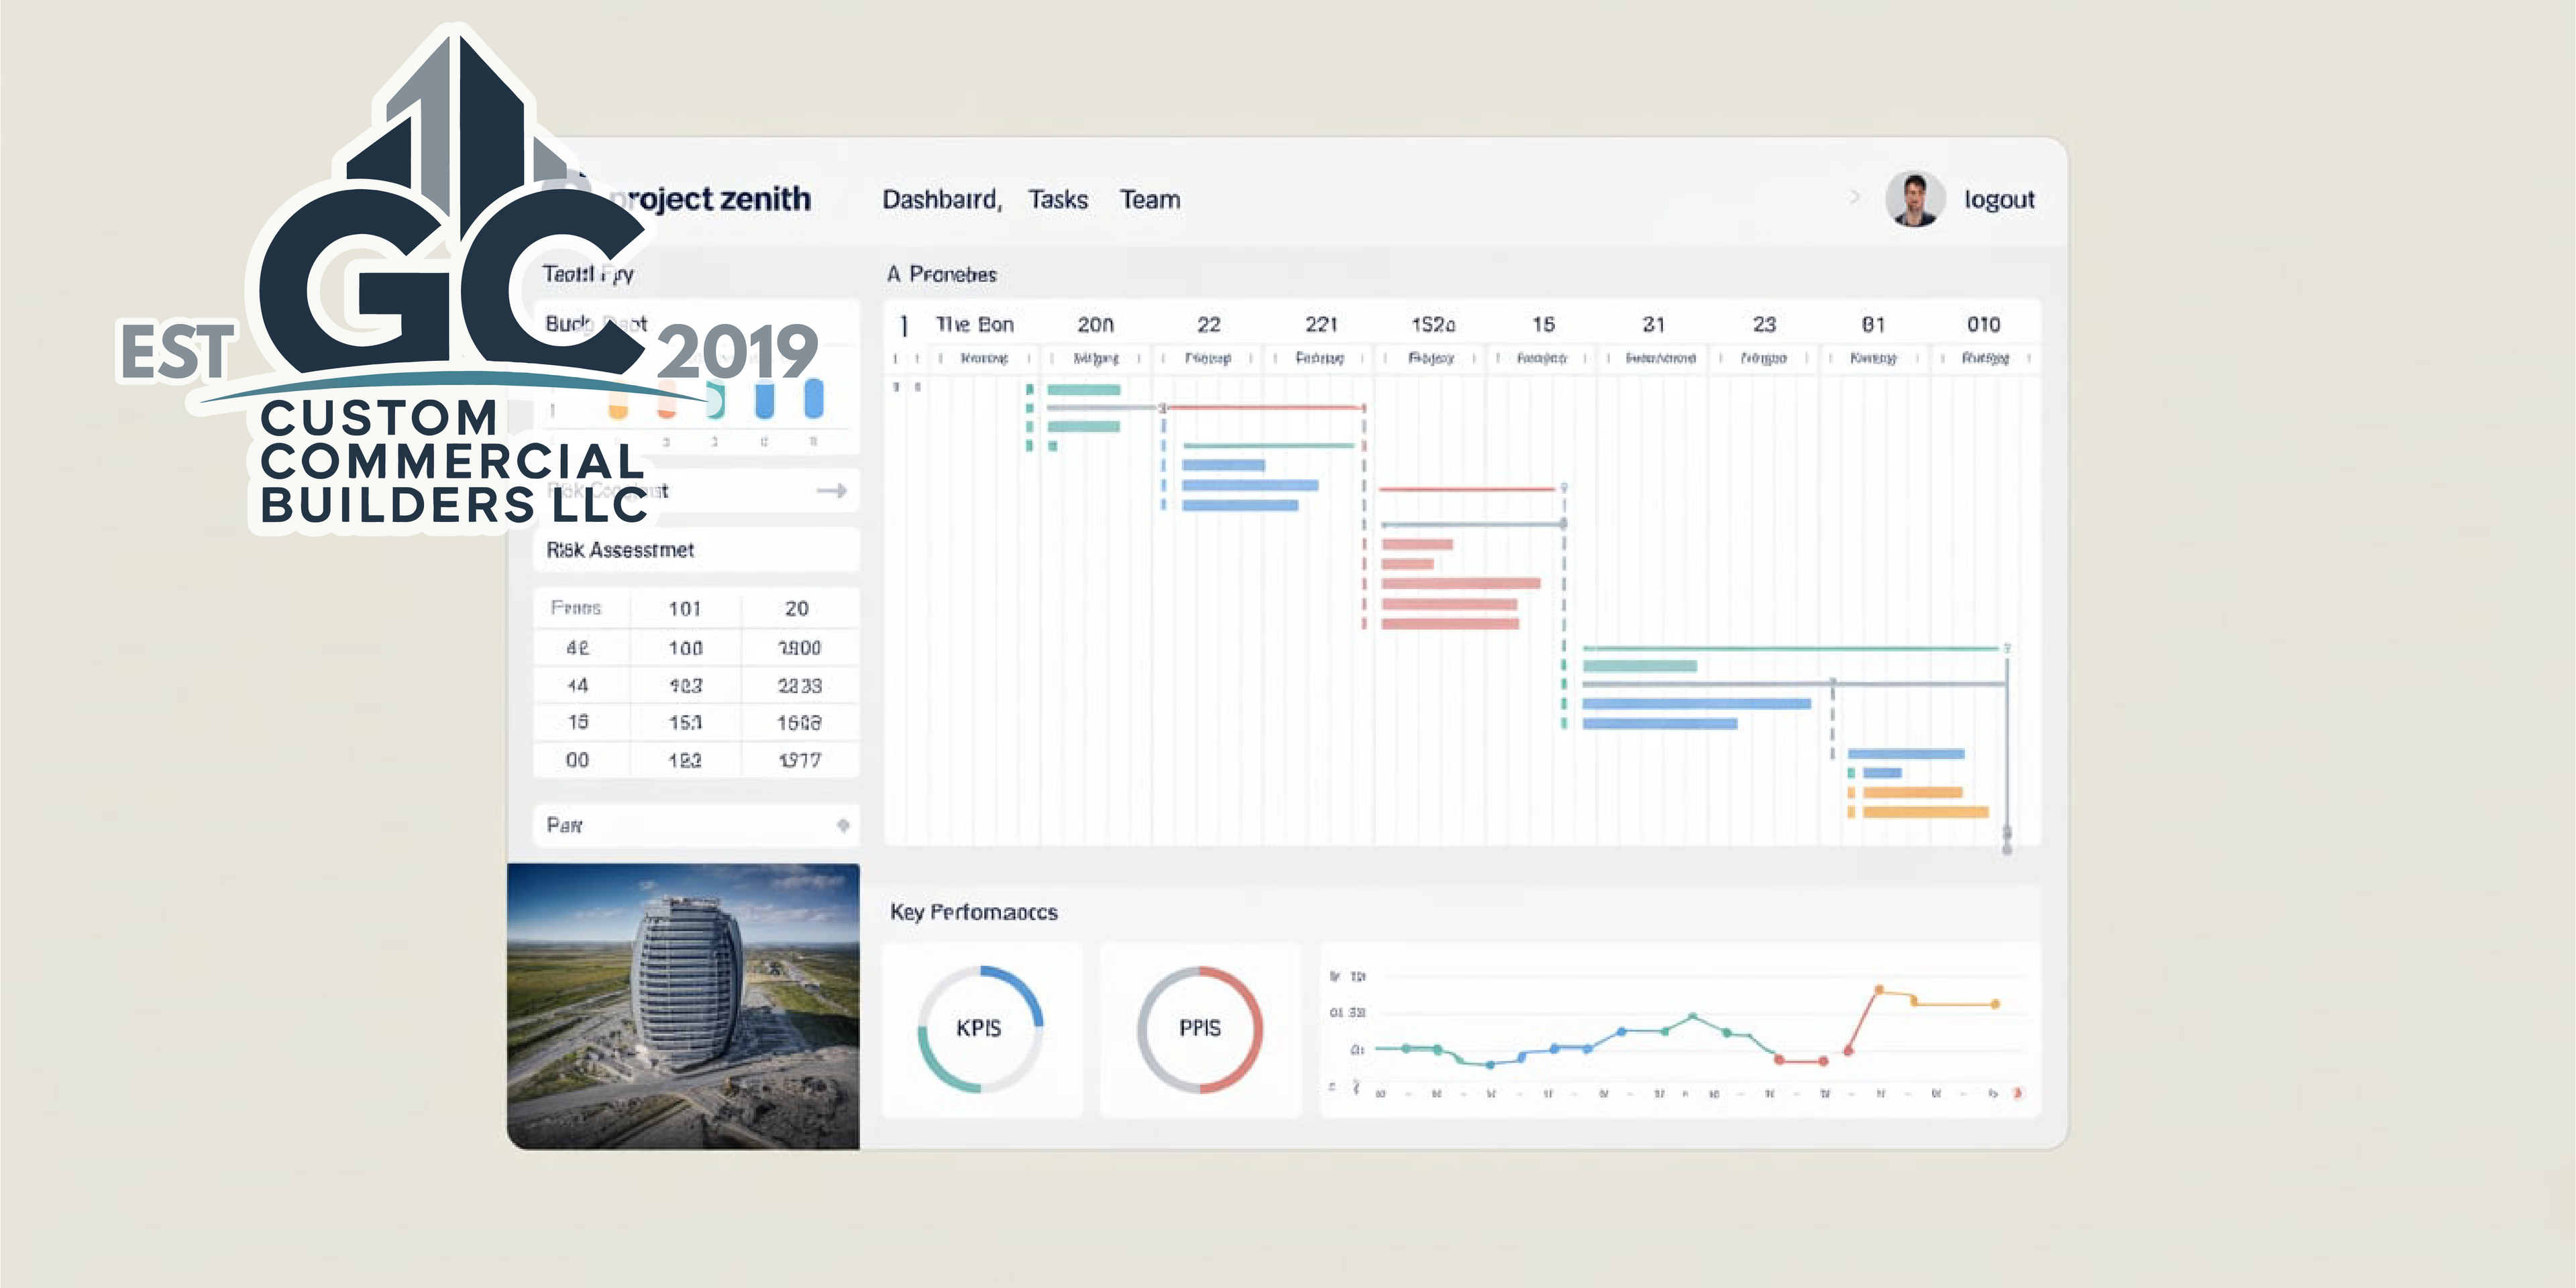Screen dimensions: 2576x1288
Task: Click the orange peak point on line chart
Action: coord(1878,989)
